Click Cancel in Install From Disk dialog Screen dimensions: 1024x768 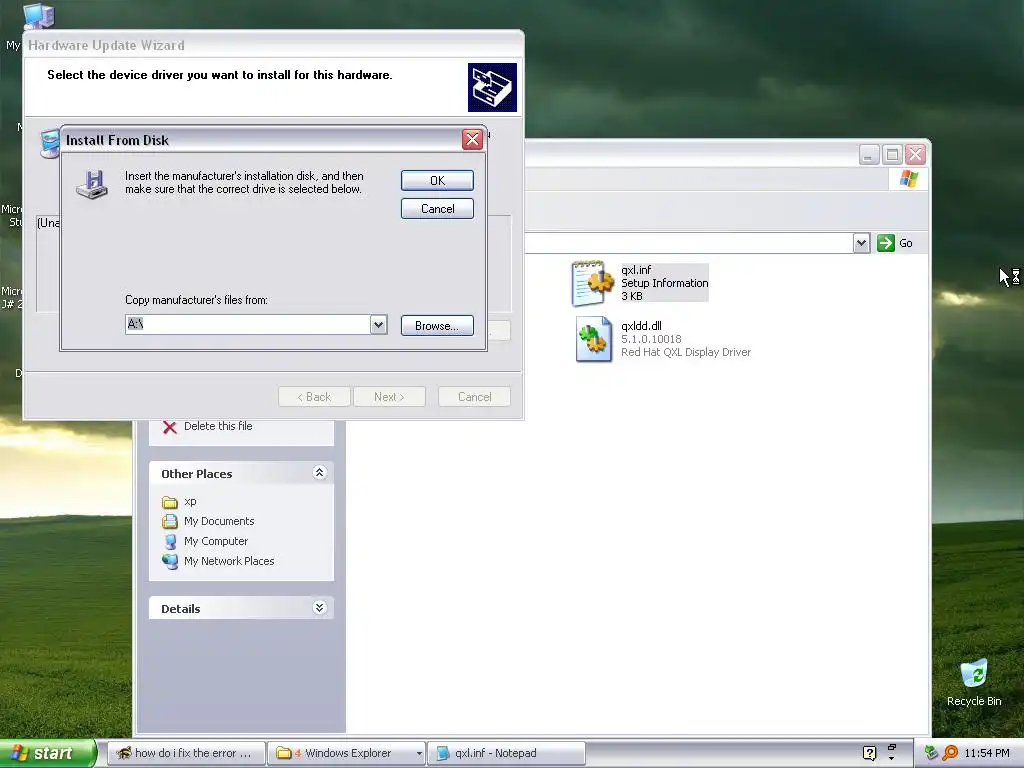tap(437, 209)
